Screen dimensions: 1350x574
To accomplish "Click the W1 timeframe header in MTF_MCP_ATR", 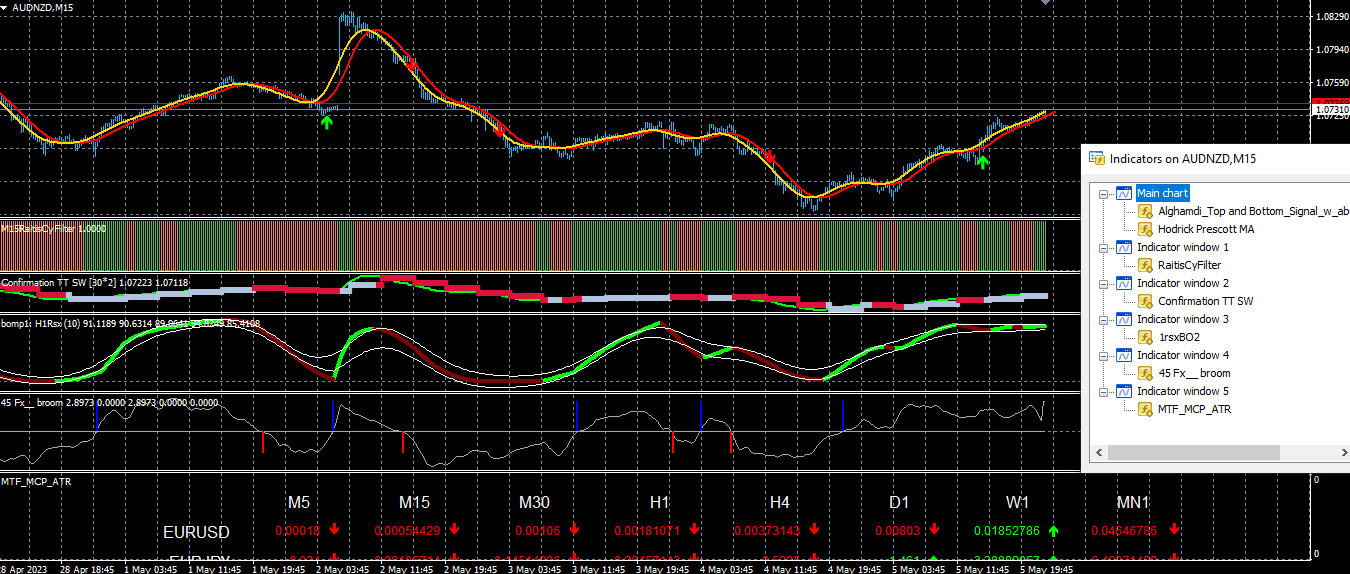I will [x=1018, y=502].
